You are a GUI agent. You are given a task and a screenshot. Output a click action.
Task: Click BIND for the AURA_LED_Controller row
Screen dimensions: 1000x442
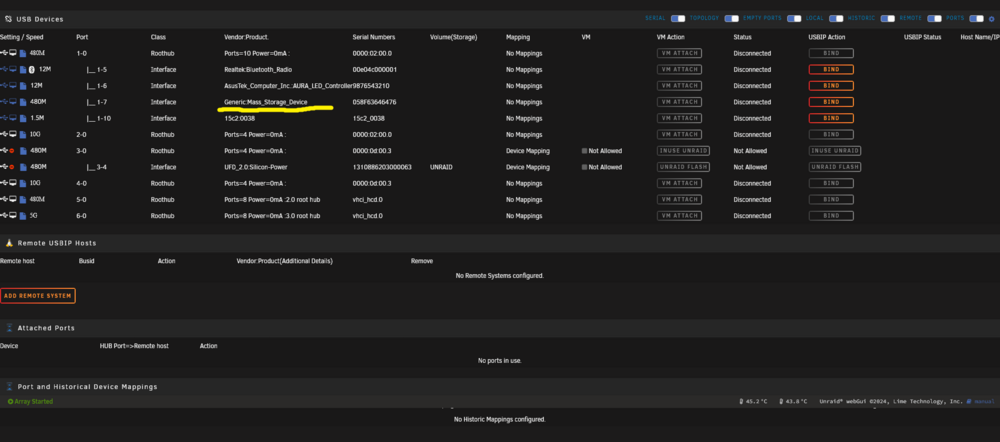click(831, 85)
